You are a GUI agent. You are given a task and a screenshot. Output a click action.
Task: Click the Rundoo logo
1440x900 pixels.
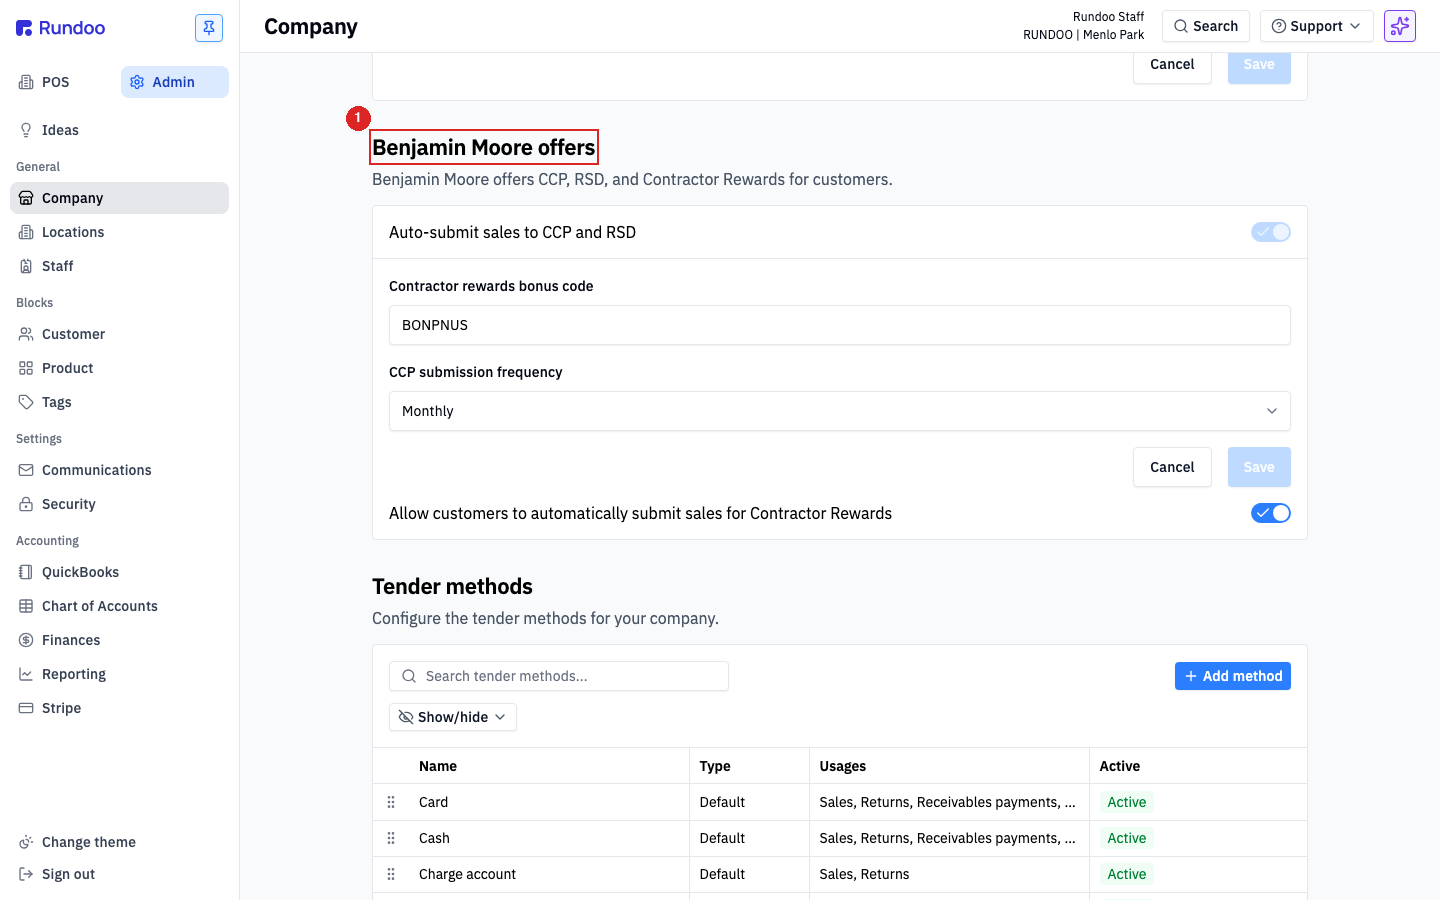click(x=61, y=28)
